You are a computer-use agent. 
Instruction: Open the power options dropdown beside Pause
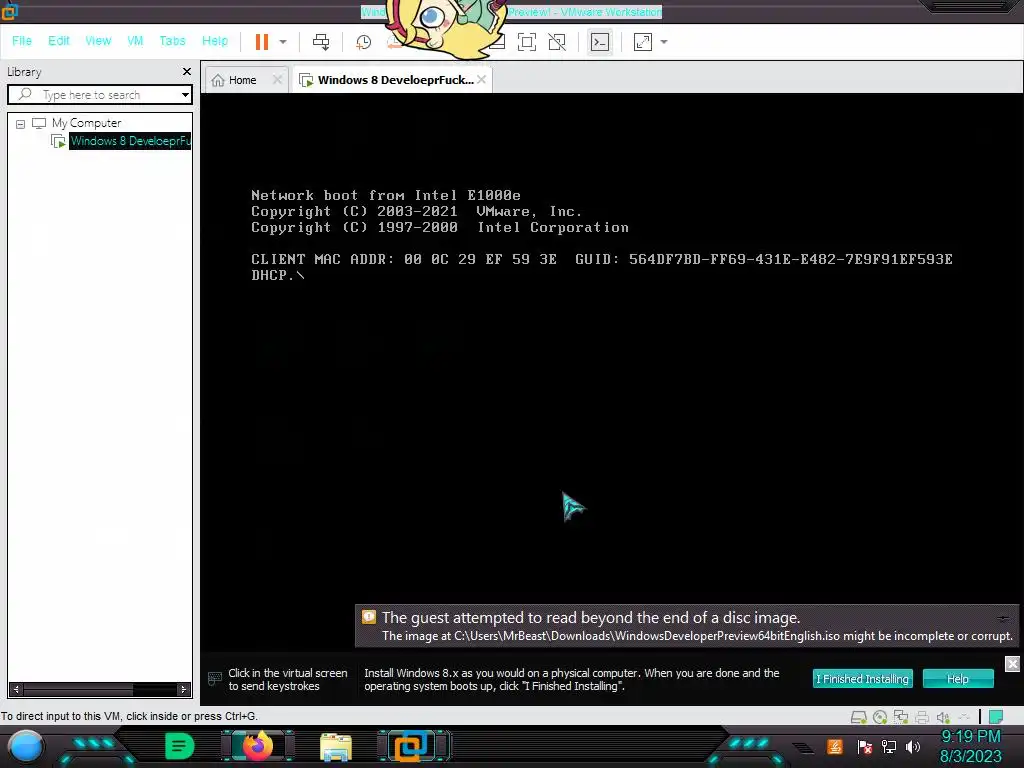pos(283,42)
